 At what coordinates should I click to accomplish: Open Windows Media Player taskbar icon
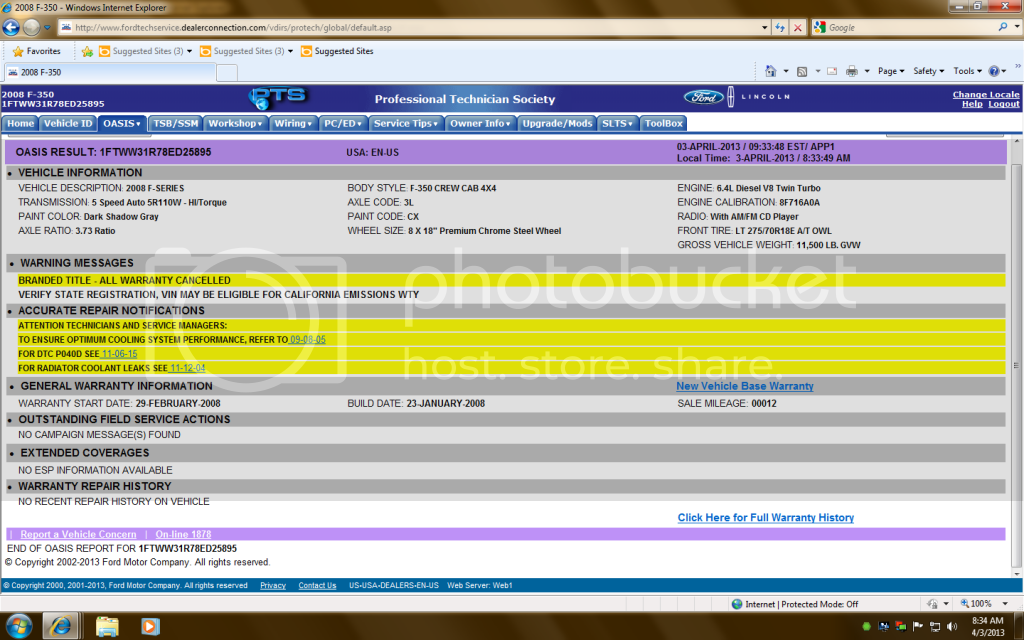point(150,627)
